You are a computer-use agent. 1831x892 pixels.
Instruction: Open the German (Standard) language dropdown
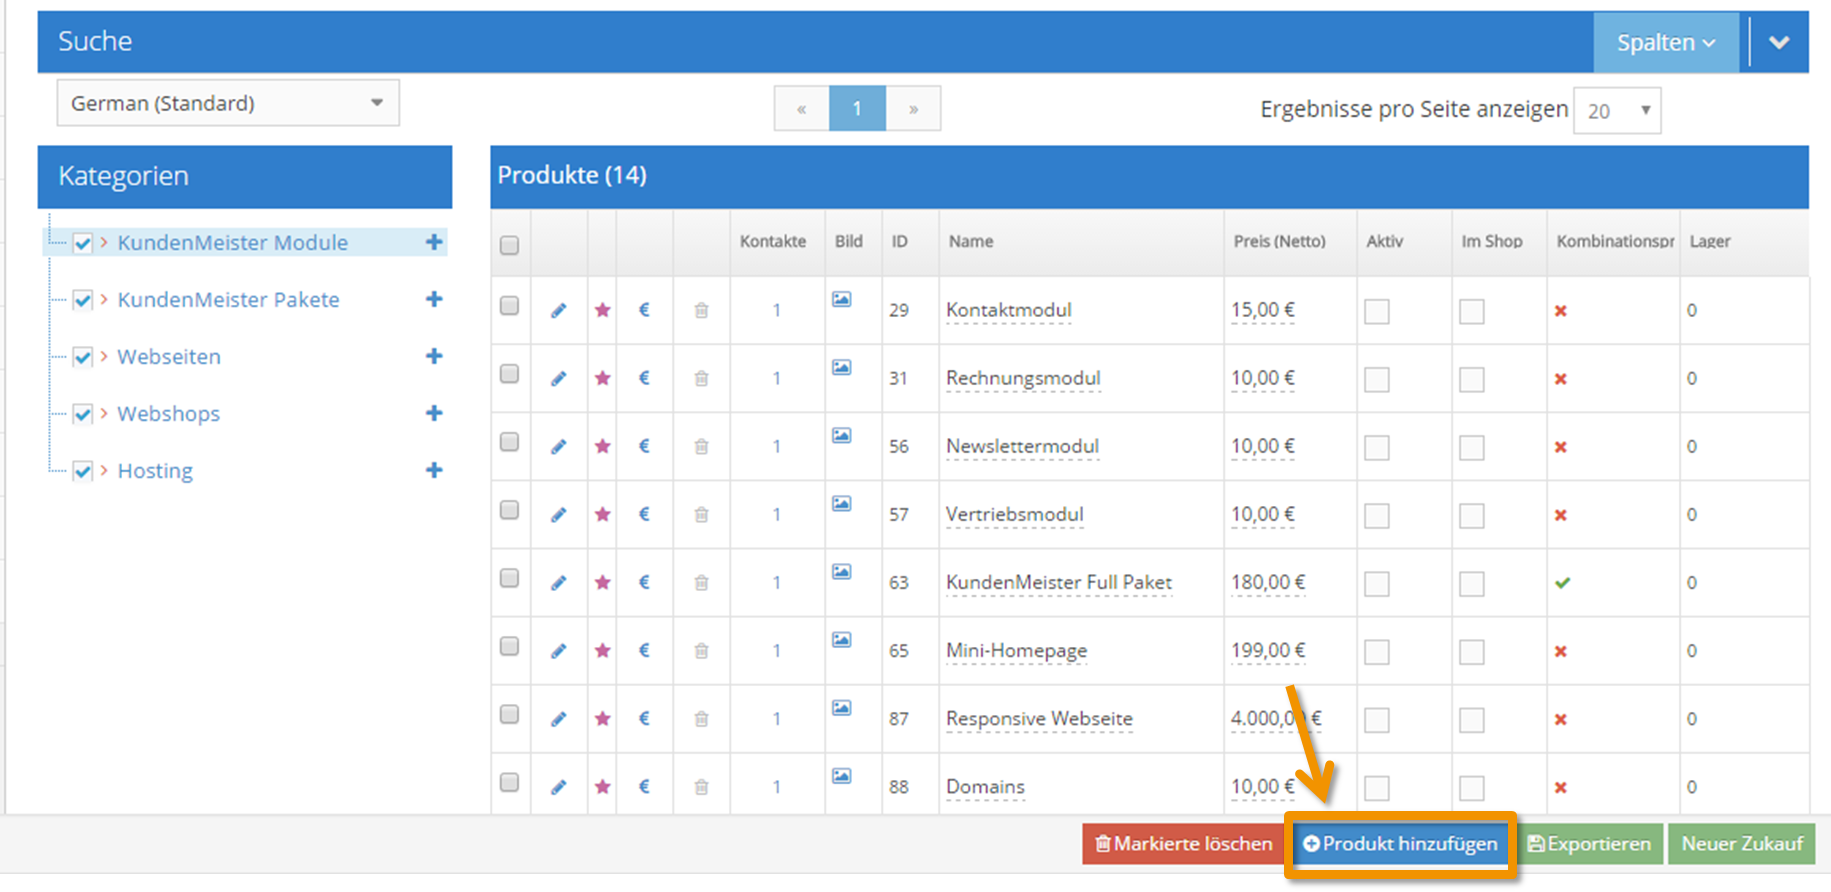(x=228, y=103)
